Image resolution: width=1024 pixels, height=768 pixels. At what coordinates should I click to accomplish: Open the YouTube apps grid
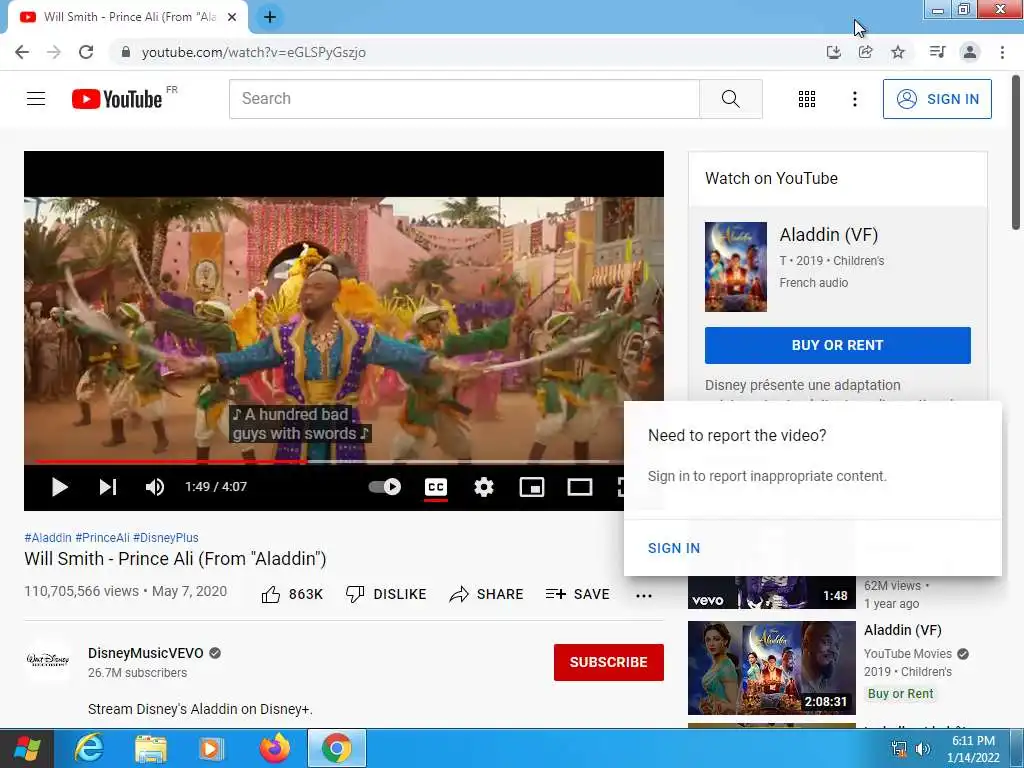pyautogui.click(x=807, y=99)
